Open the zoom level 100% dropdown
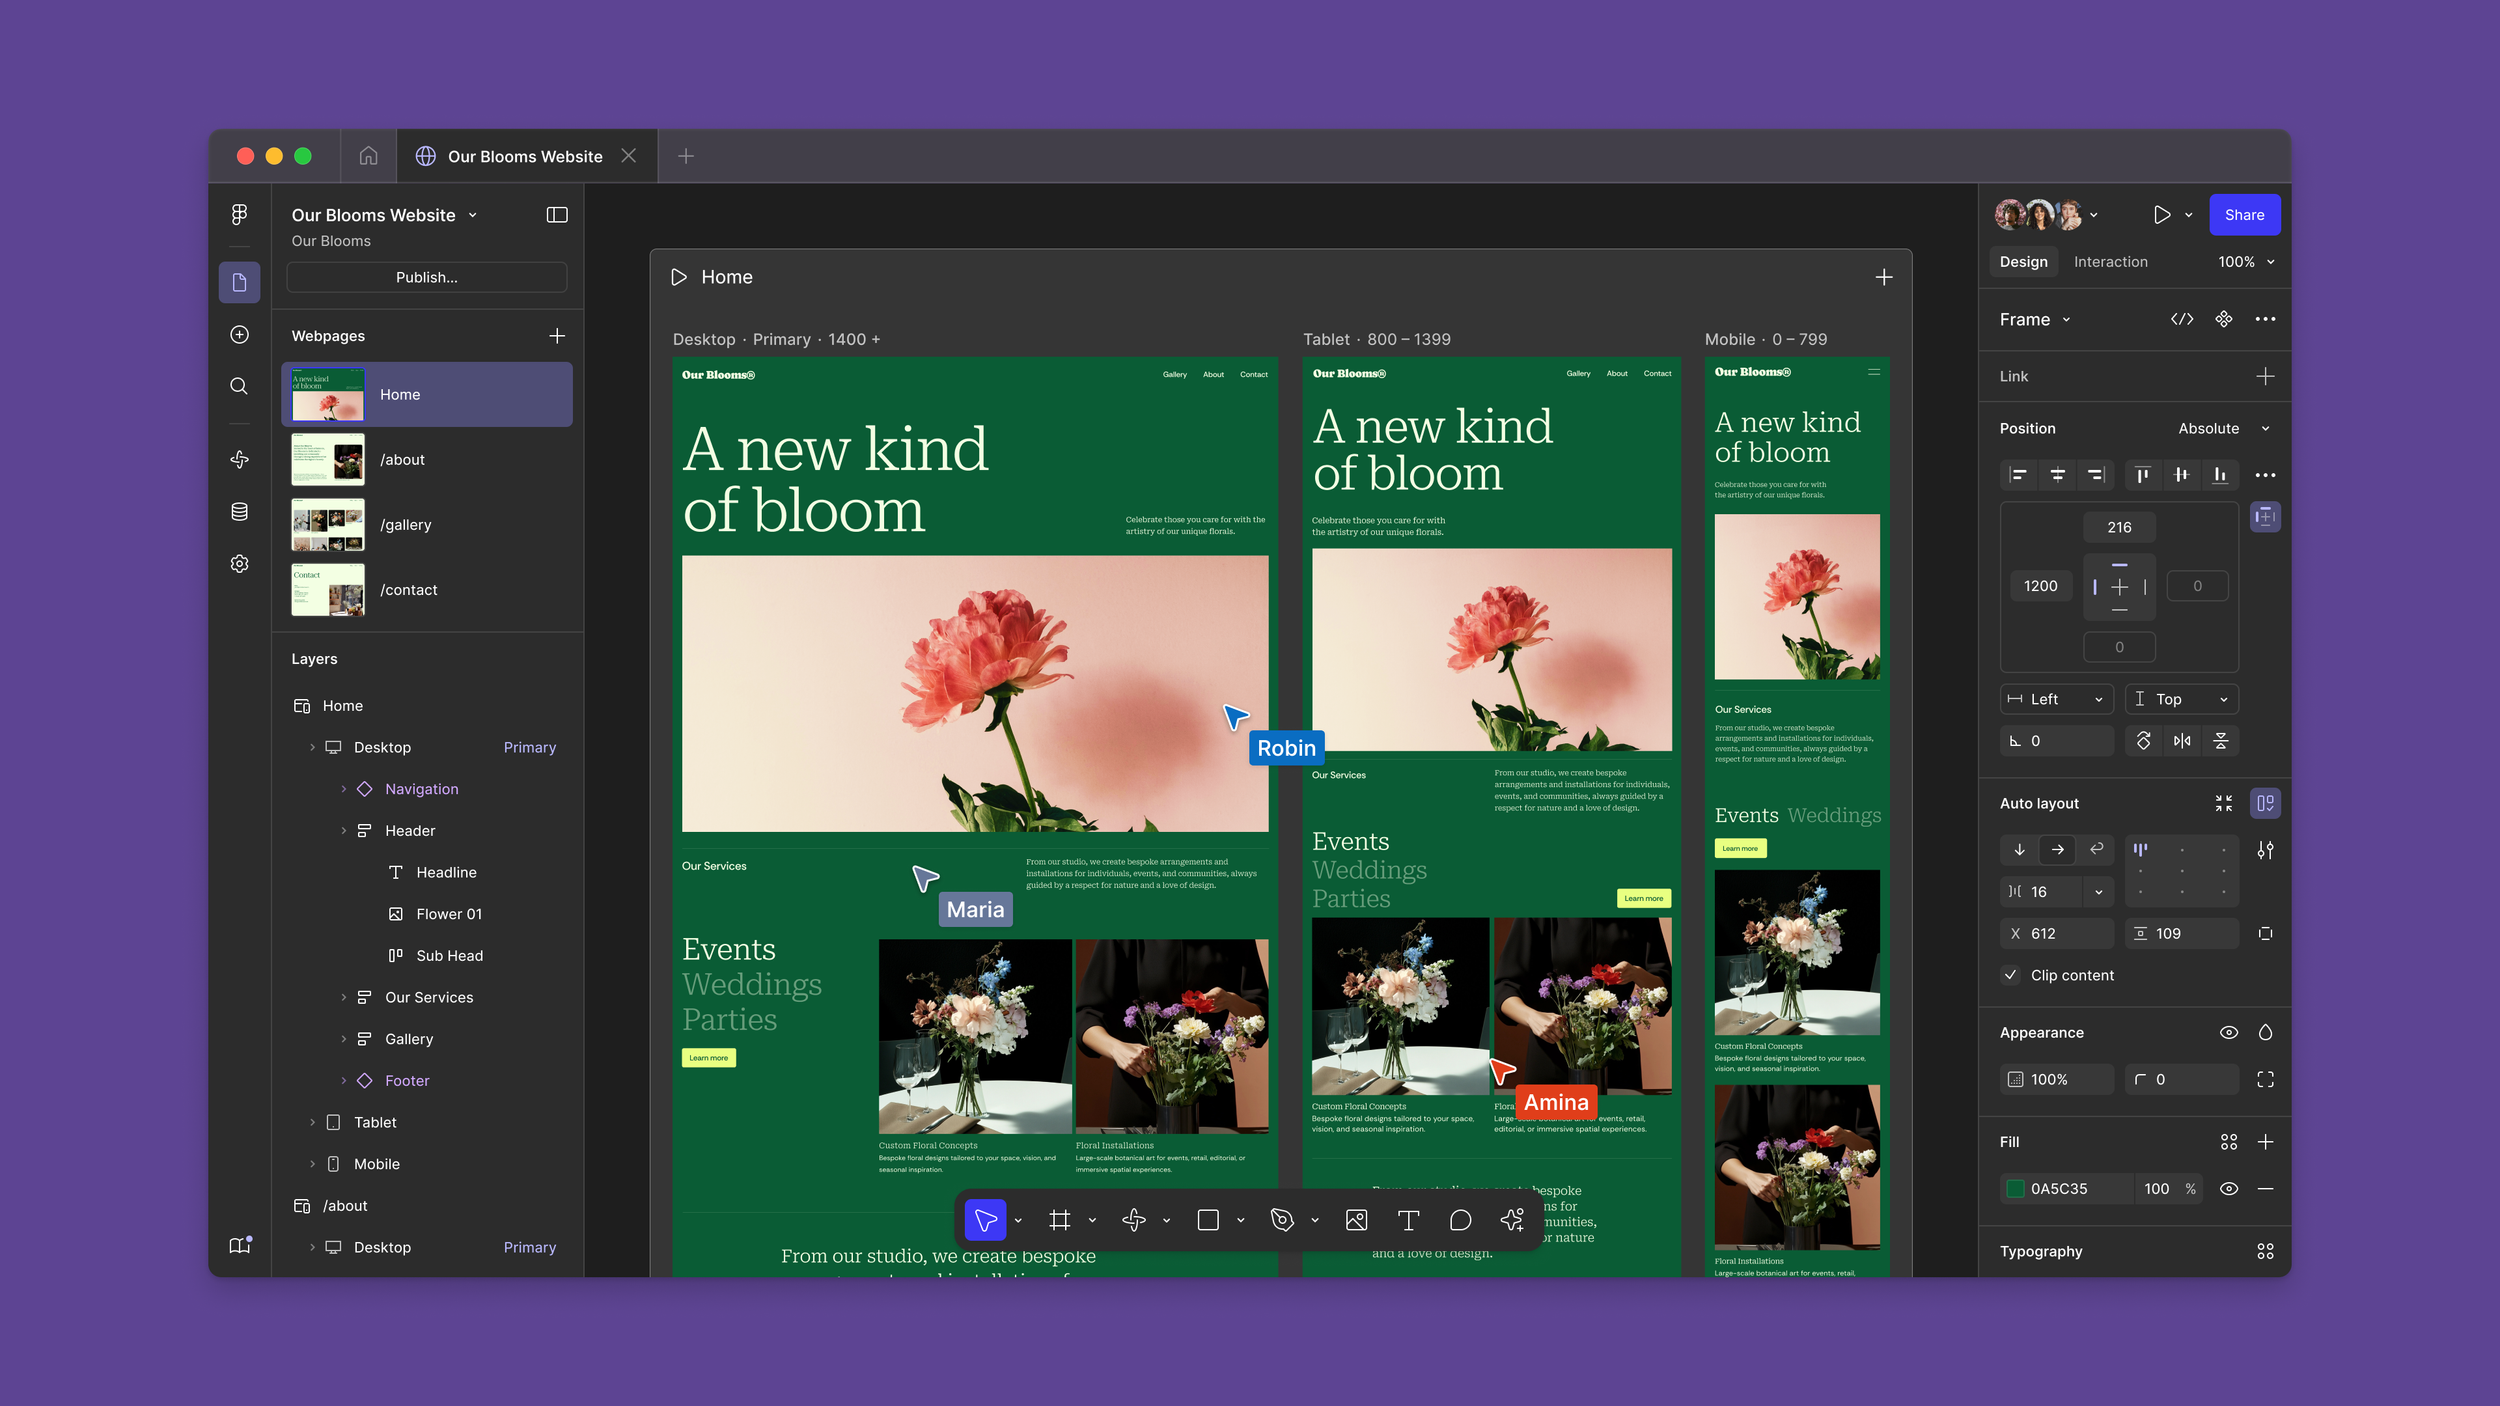 coord(2245,261)
